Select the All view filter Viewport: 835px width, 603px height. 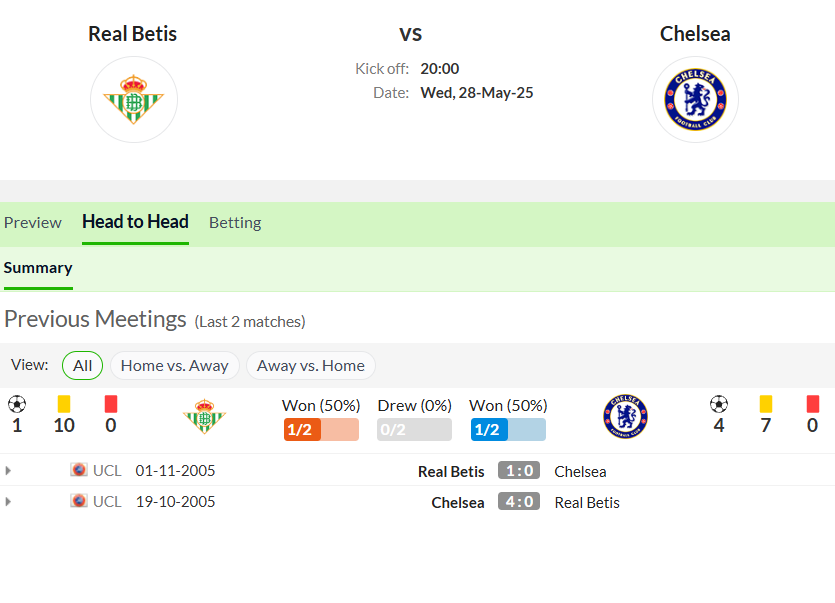tap(83, 365)
